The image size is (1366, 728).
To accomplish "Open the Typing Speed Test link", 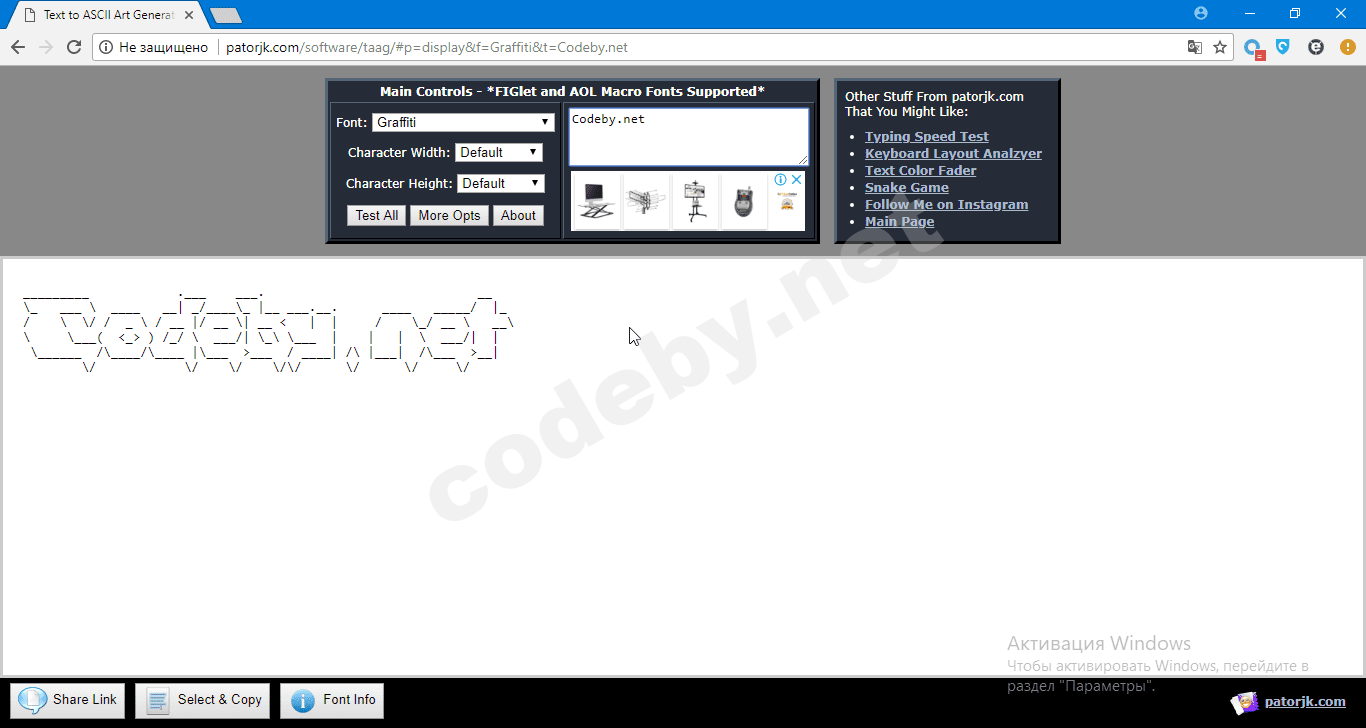I will coord(927,136).
